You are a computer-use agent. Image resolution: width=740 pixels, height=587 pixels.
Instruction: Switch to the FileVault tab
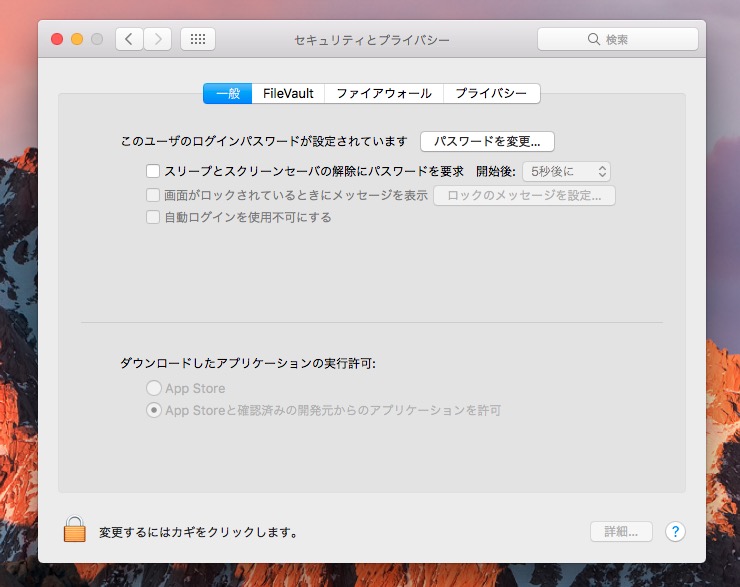288,93
